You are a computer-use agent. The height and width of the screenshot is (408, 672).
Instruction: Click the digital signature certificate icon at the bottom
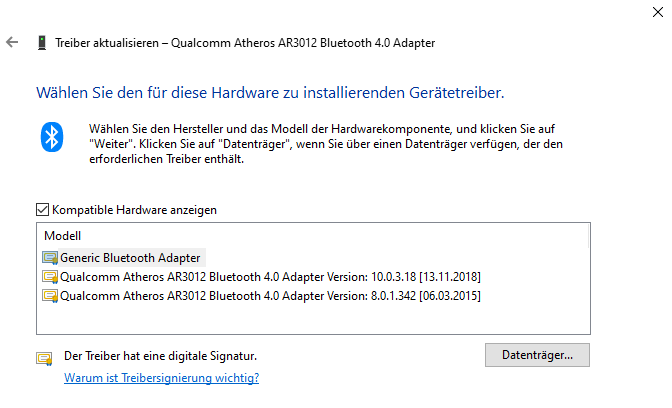44,358
